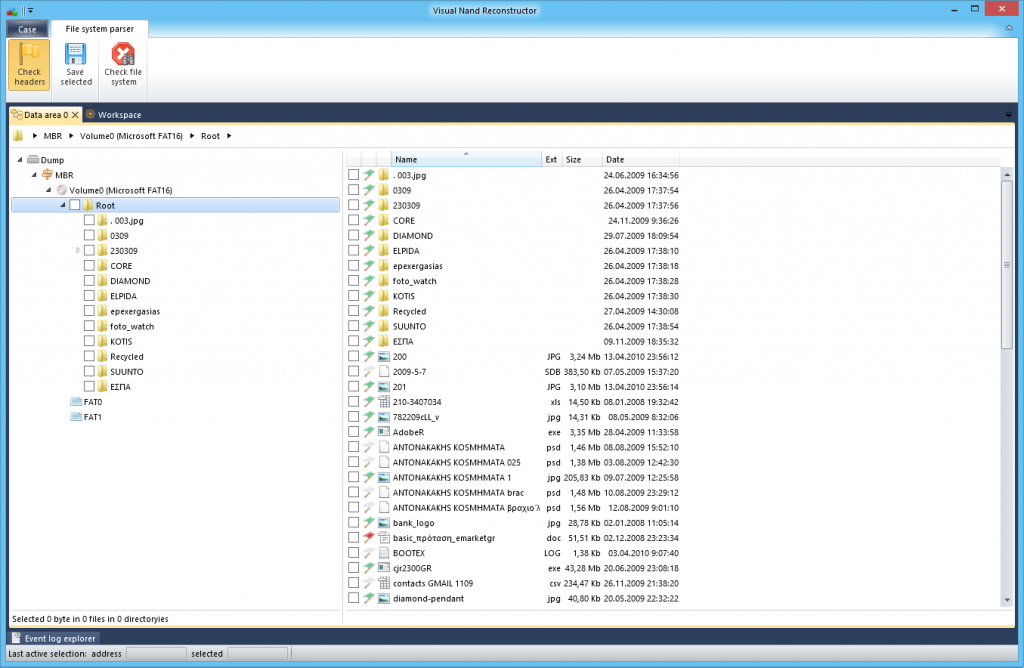Click the FAT0 table icon

(76, 402)
